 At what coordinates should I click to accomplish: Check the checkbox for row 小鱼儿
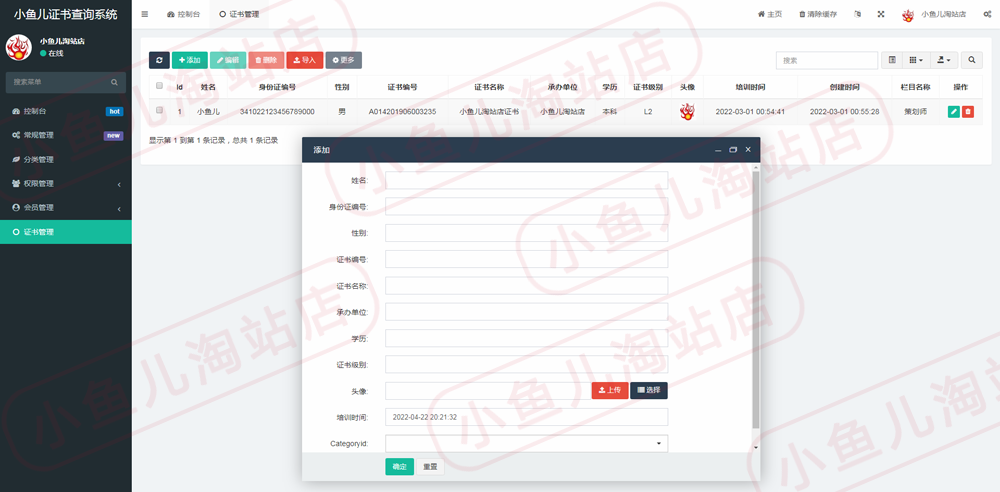(x=159, y=110)
